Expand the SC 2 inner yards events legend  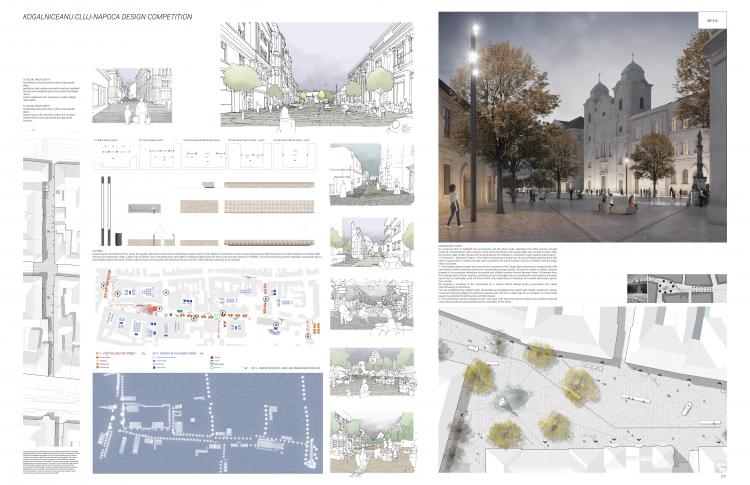coord(180,355)
